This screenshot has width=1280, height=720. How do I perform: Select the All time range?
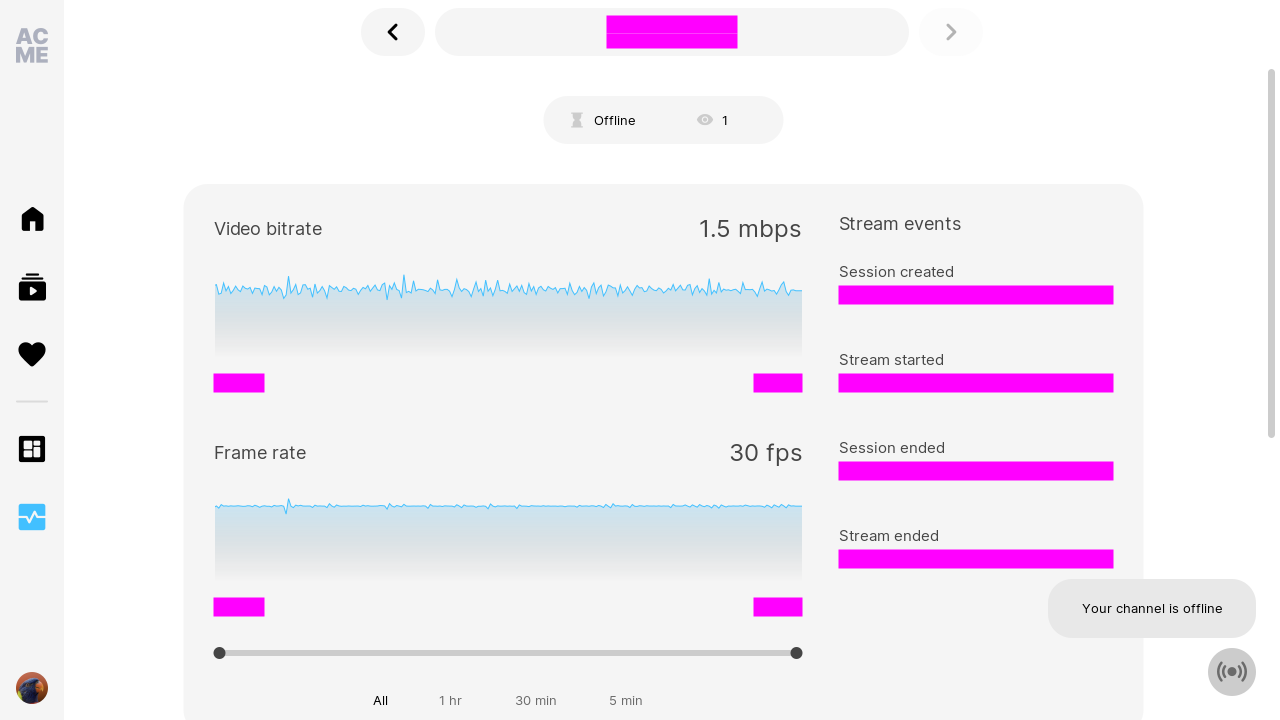tap(381, 700)
